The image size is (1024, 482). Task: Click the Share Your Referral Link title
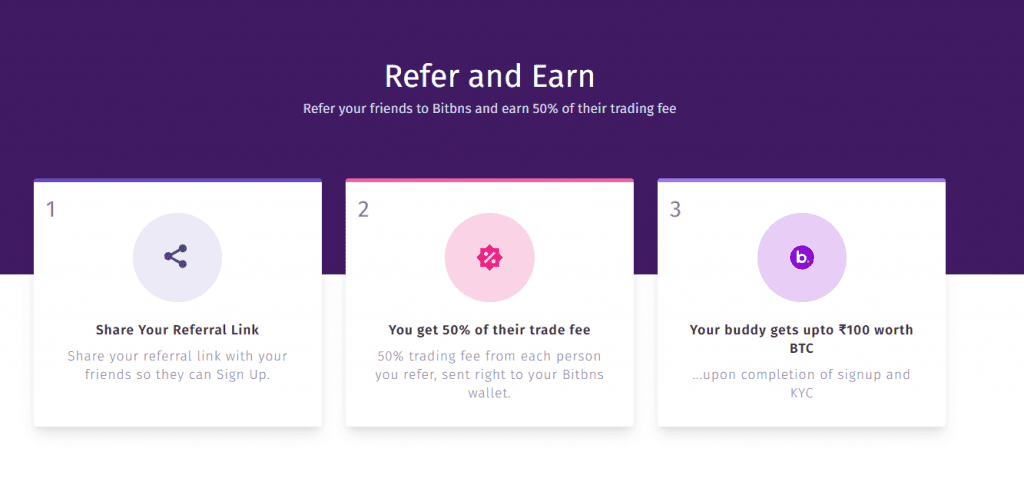click(177, 330)
